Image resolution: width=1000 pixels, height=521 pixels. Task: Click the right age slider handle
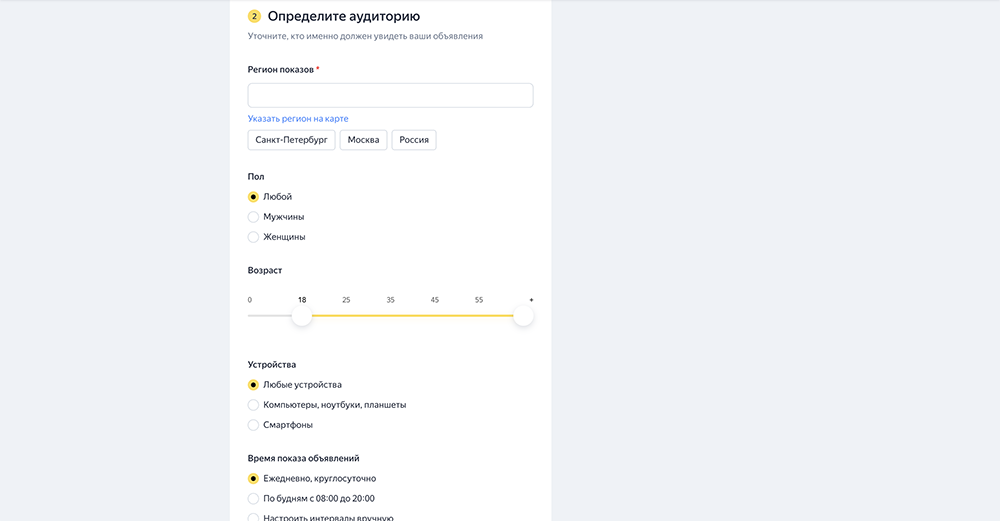pyautogui.click(x=523, y=316)
